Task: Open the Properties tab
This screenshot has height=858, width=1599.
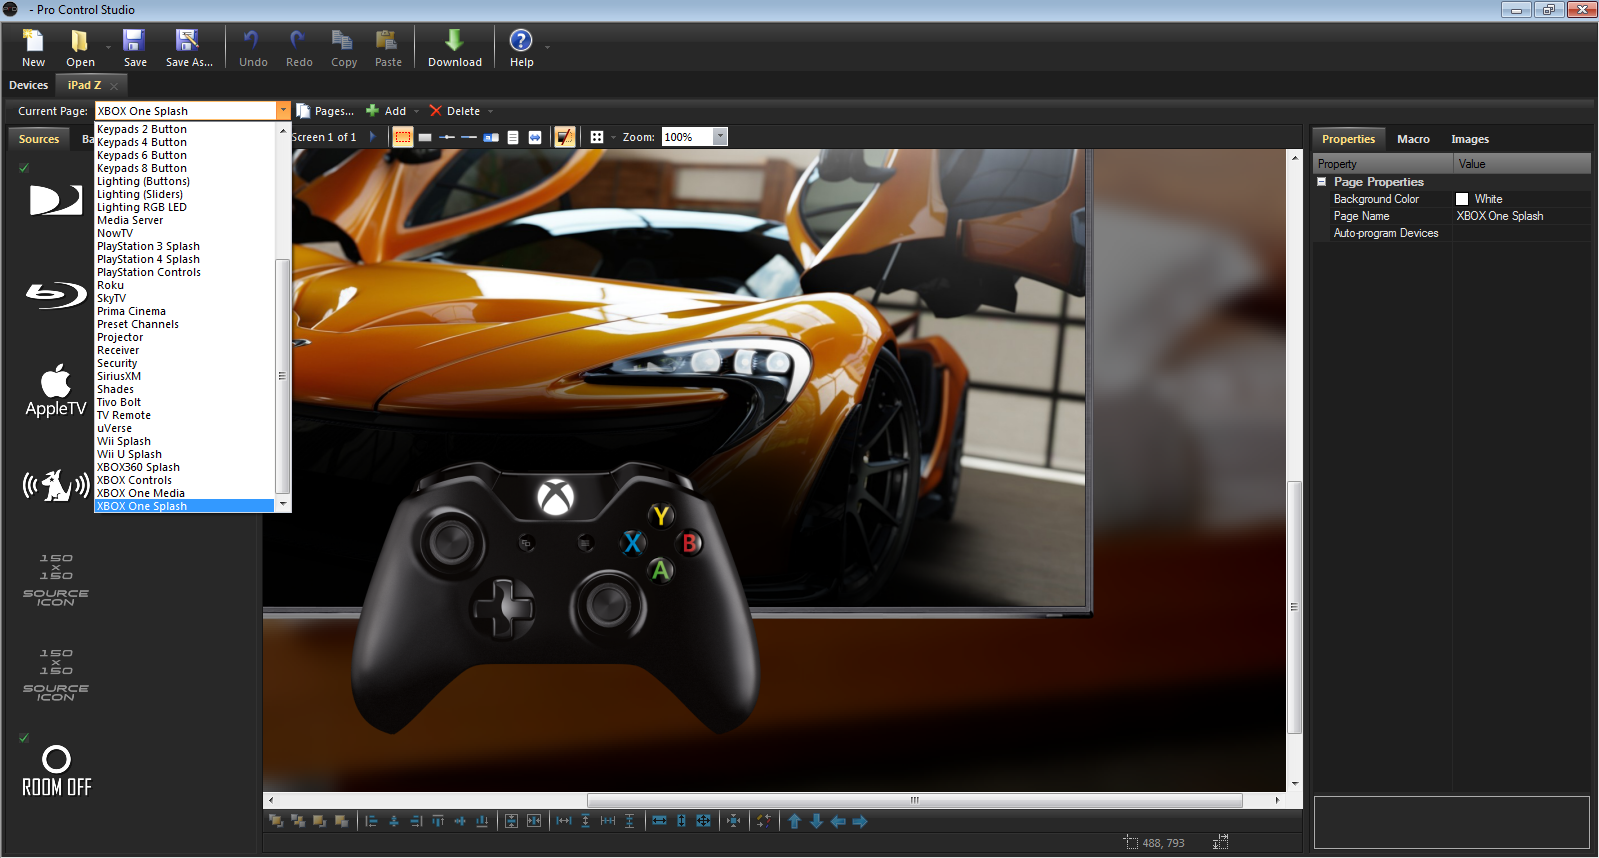Action: pyautogui.click(x=1348, y=139)
